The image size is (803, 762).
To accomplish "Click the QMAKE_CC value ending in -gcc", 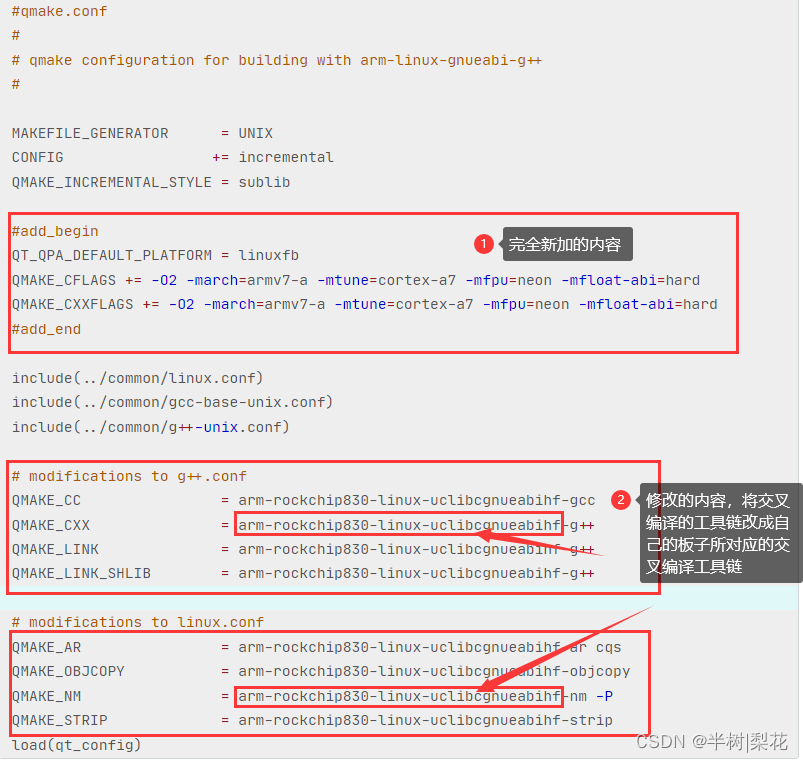I will [x=417, y=500].
